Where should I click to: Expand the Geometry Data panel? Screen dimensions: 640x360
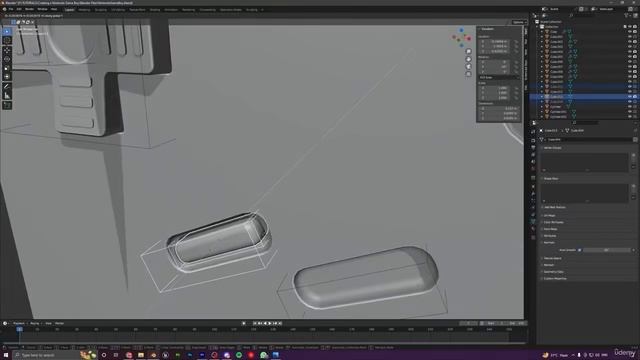coord(553,271)
